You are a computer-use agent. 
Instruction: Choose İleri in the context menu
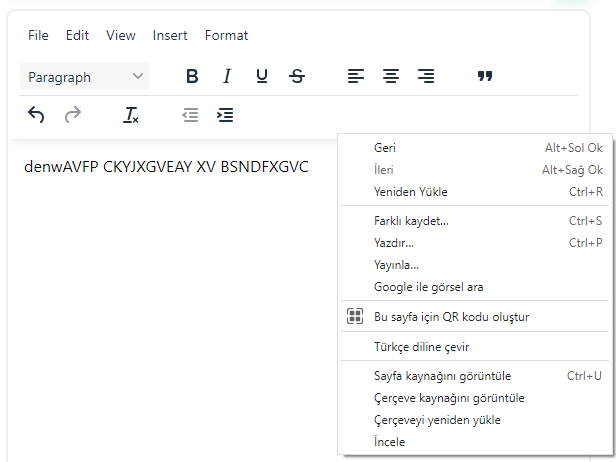tap(475, 170)
